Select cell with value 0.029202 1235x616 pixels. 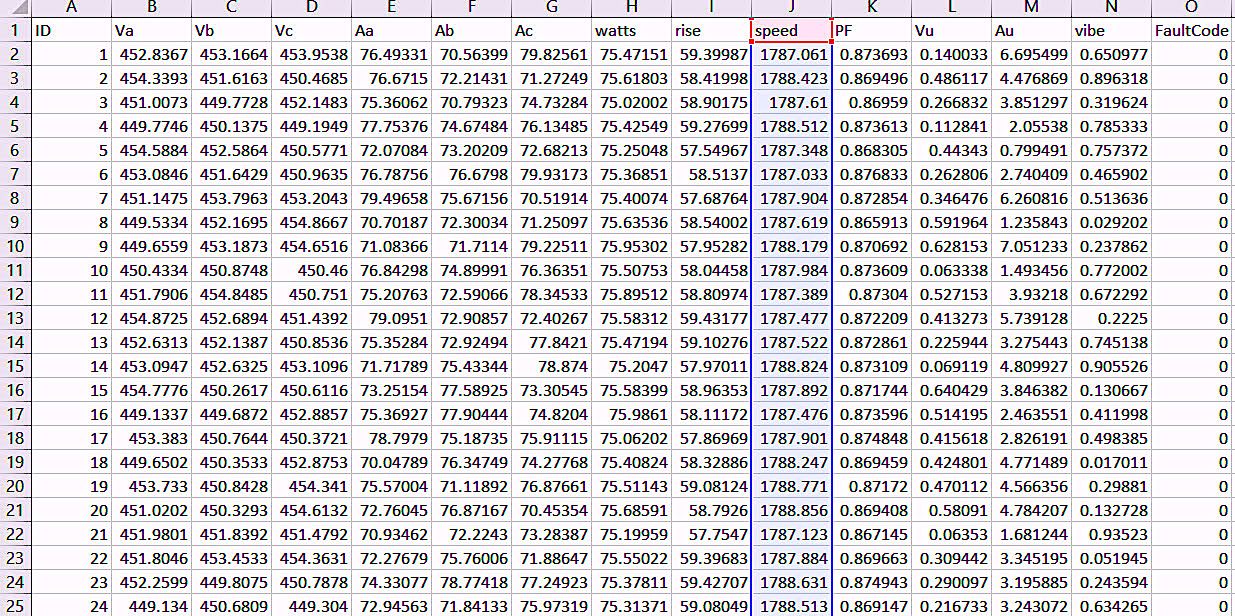tap(1111, 222)
